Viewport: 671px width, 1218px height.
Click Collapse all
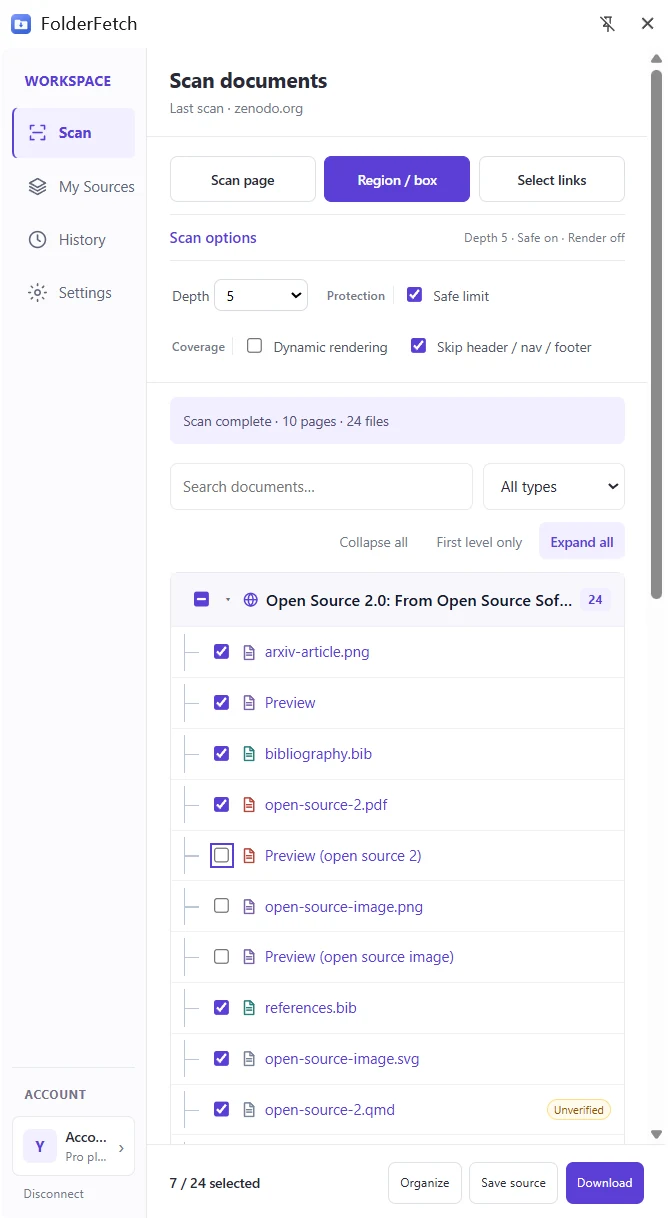pos(373,542)
